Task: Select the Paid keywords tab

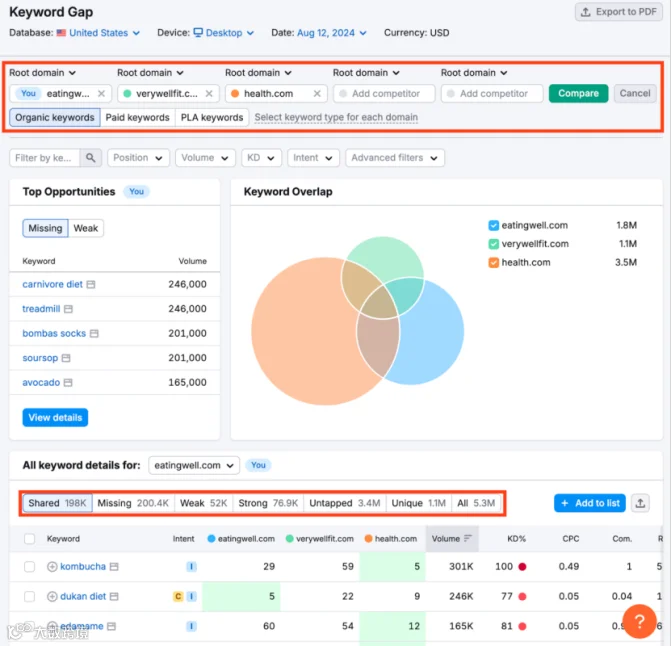Action: (x=137, y=118)
